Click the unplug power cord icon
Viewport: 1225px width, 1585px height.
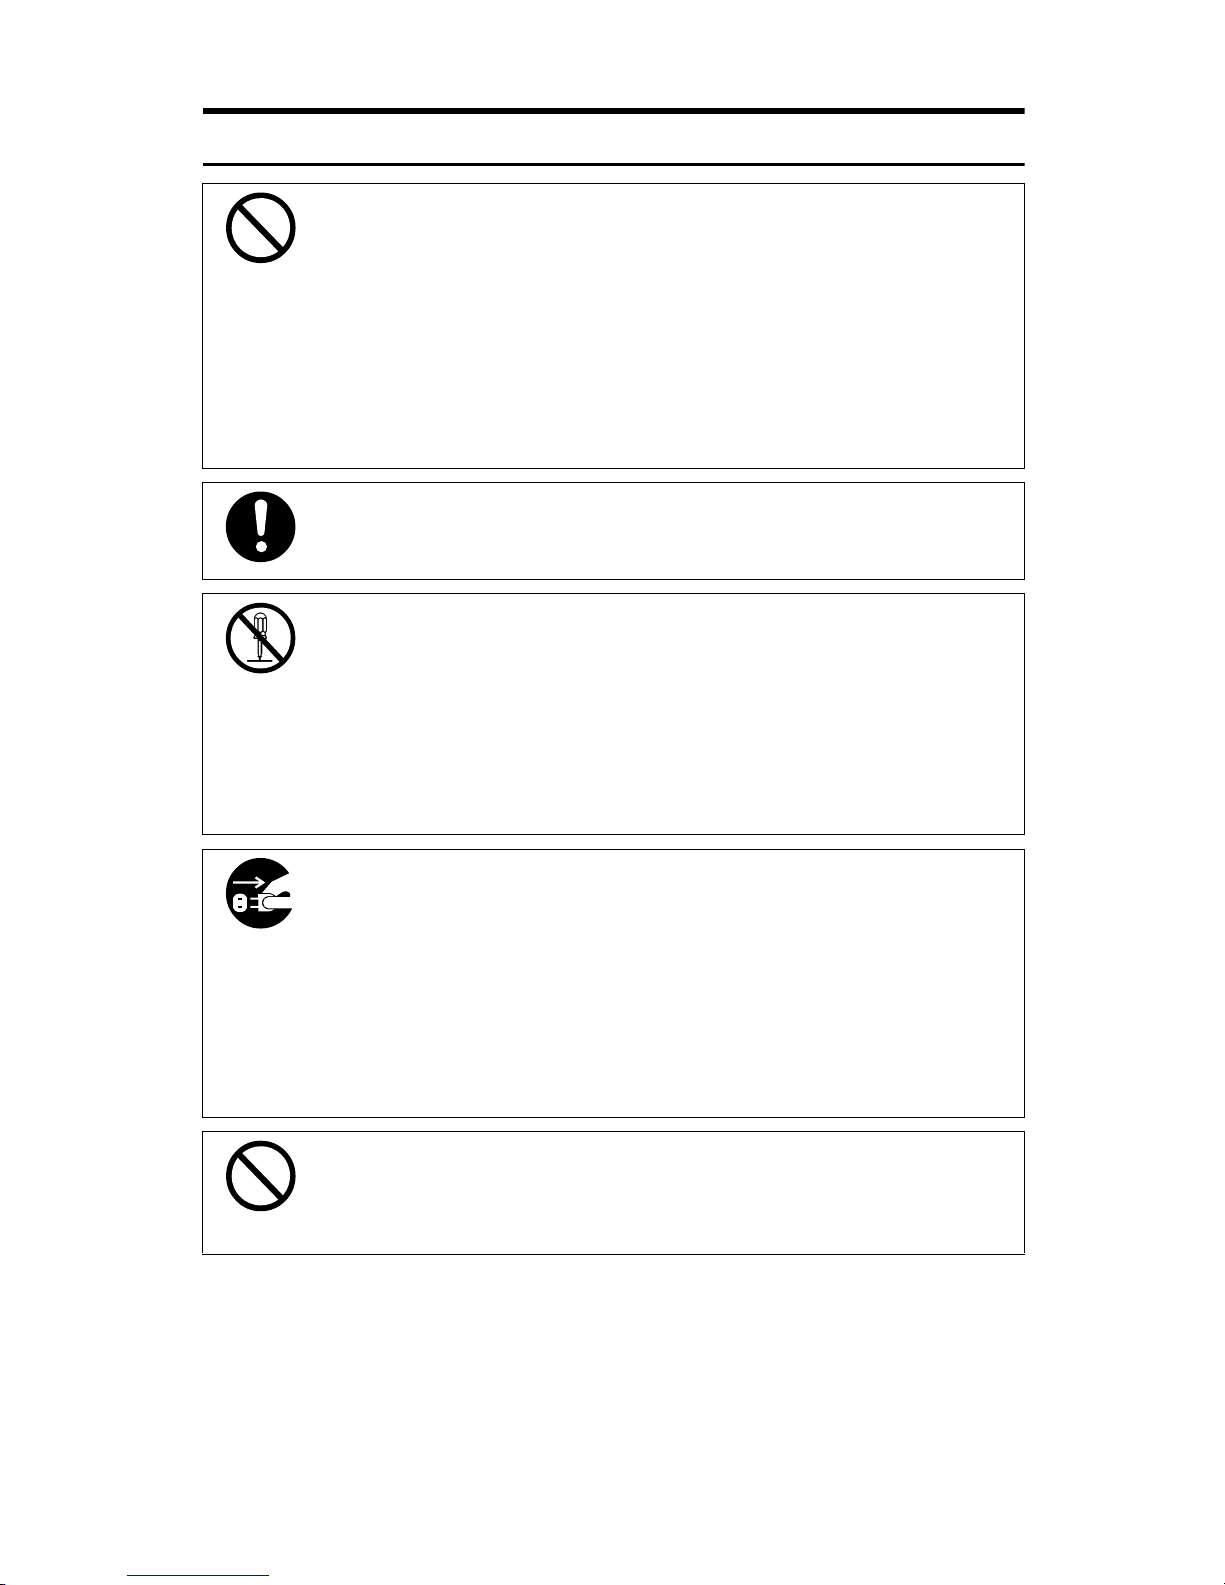(x=260, y=893)
